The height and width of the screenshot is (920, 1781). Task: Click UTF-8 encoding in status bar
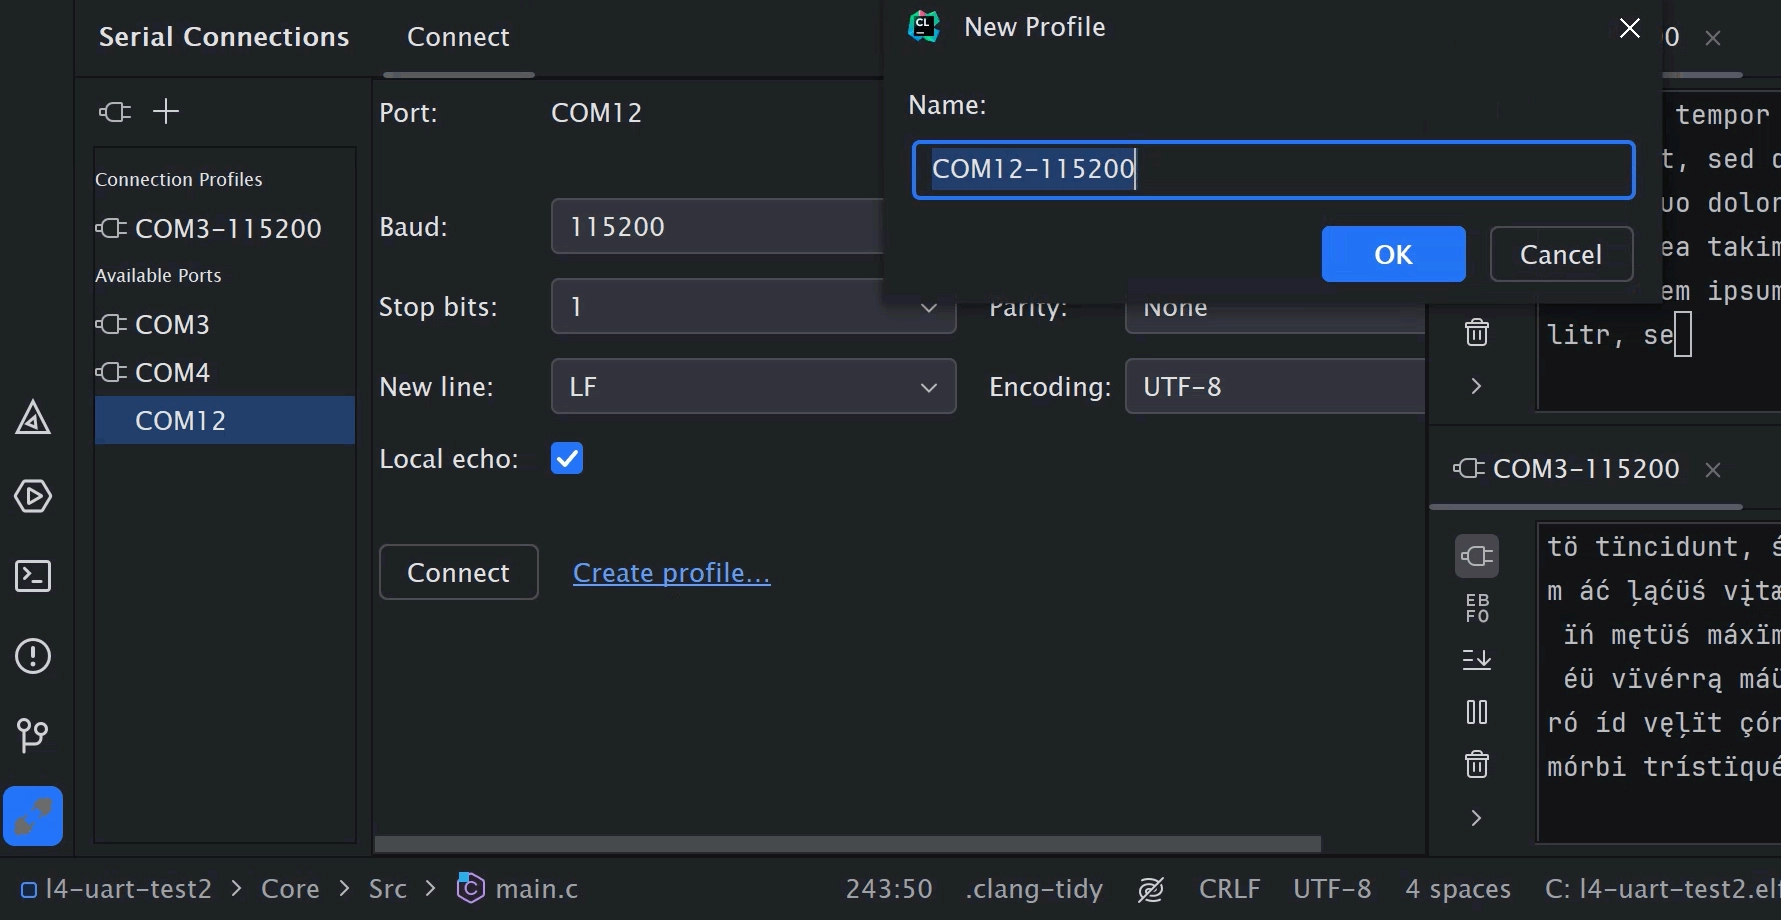click(1332, 889)
